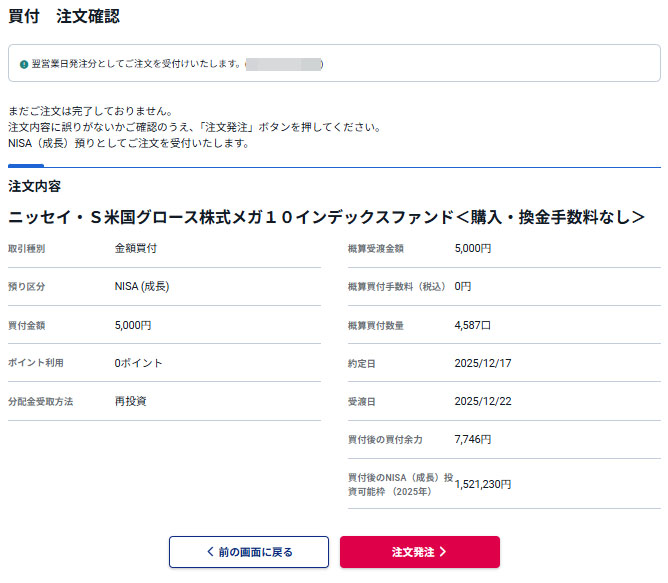668x583 pixels.
Task: Click the 買付金額 label in left column
Action: click(27, 325)
